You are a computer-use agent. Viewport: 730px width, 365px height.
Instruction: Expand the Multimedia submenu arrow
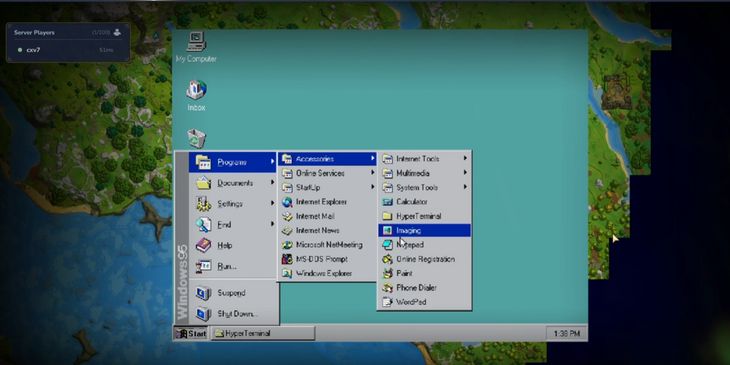coord(466,173)
